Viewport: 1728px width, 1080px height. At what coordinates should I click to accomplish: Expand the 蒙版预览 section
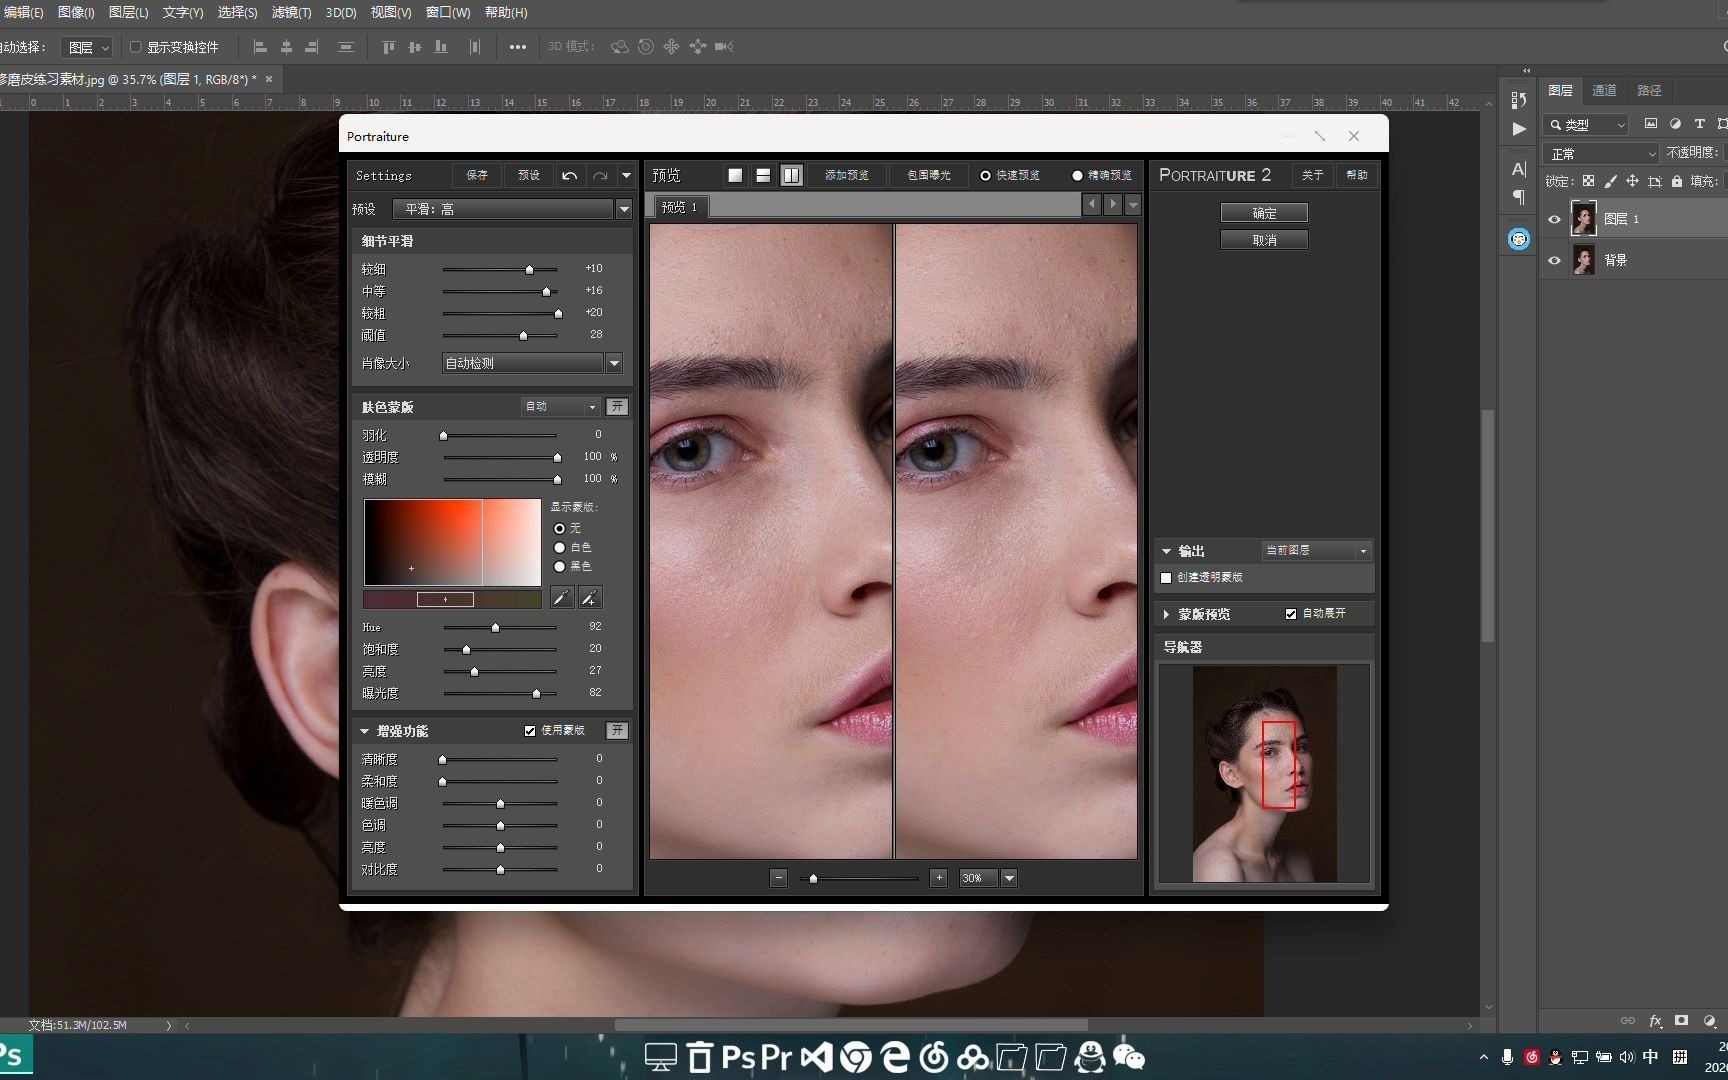[x=1166, y=614]
